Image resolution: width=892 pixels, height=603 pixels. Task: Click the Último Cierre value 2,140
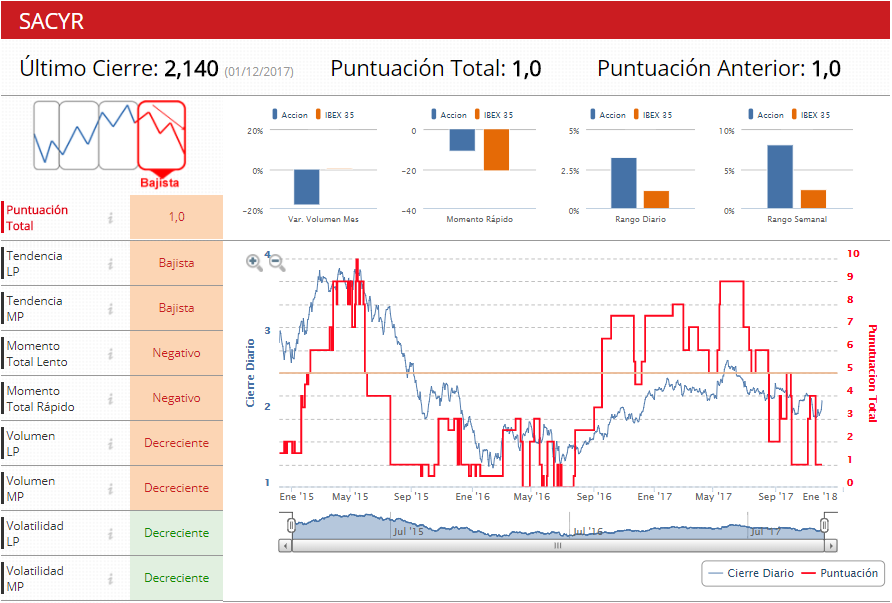tap(191, 69)
